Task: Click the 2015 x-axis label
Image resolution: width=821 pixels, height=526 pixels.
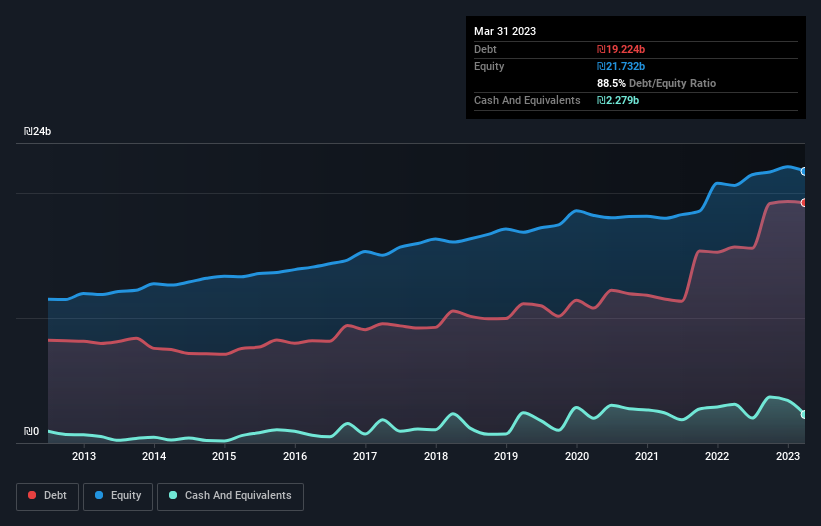Action: [x=224, y=456]
